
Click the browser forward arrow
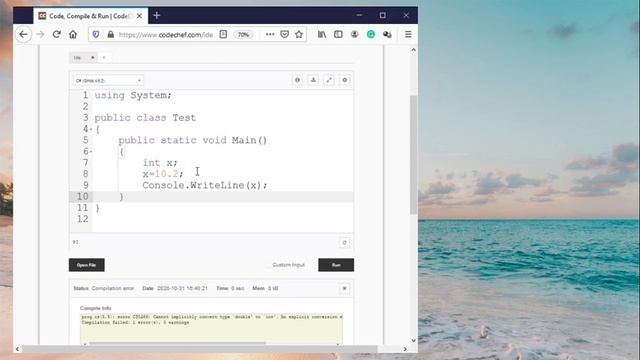pos(40,34)
